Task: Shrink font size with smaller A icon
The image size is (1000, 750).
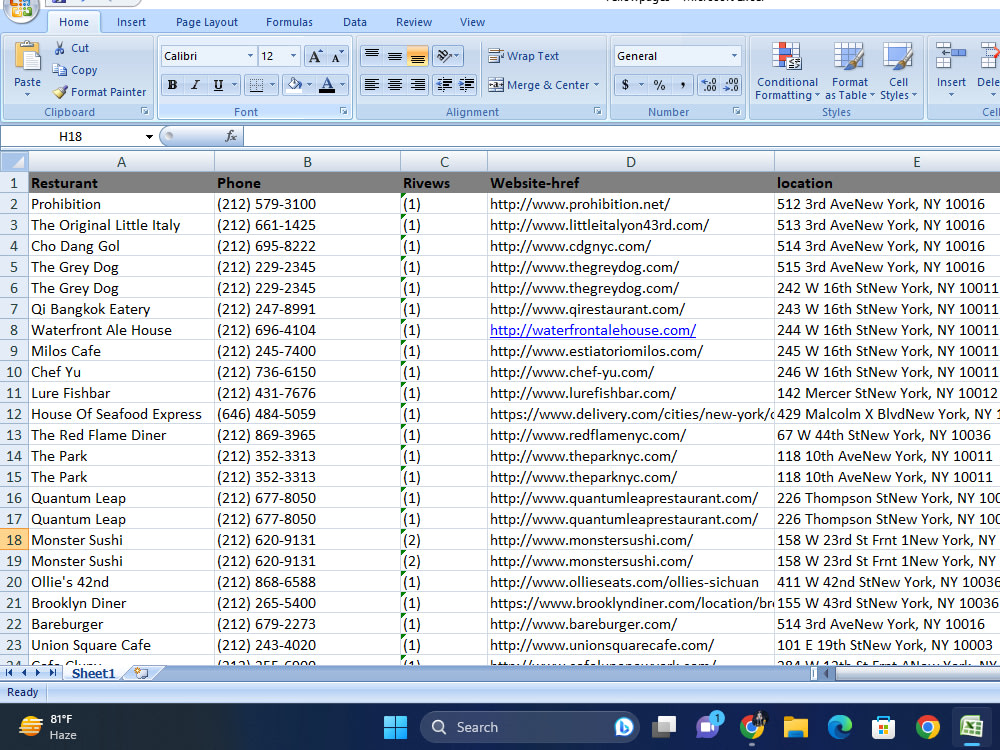Action: (337, 56)
